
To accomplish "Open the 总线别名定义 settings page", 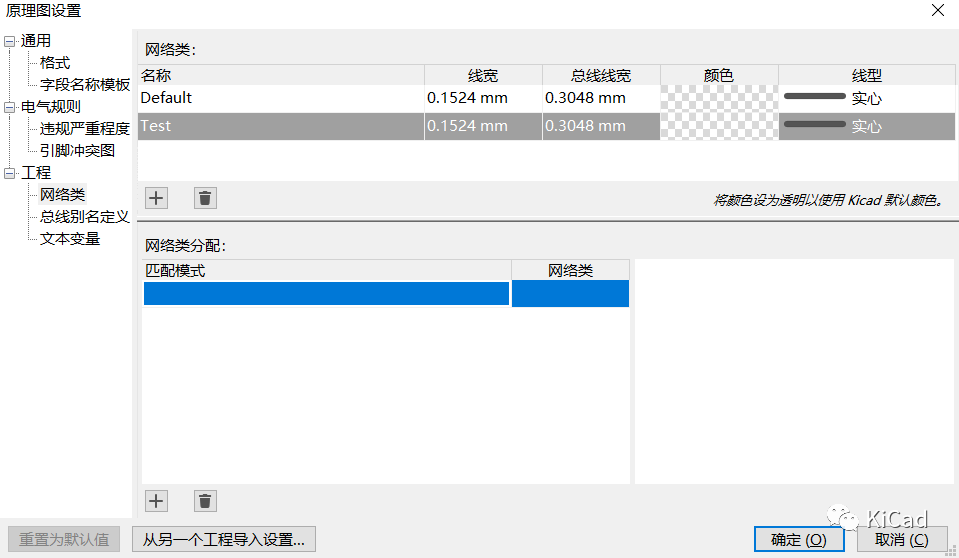I will (x=85, y=217).
